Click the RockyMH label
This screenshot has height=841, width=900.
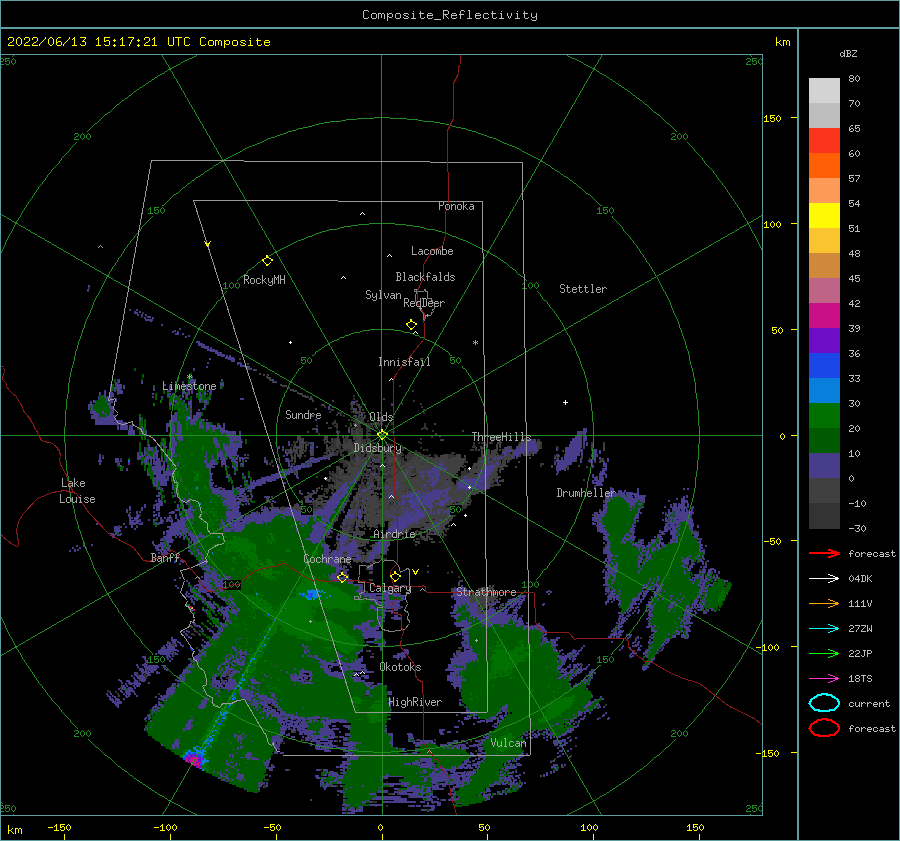tap(264, 280)
